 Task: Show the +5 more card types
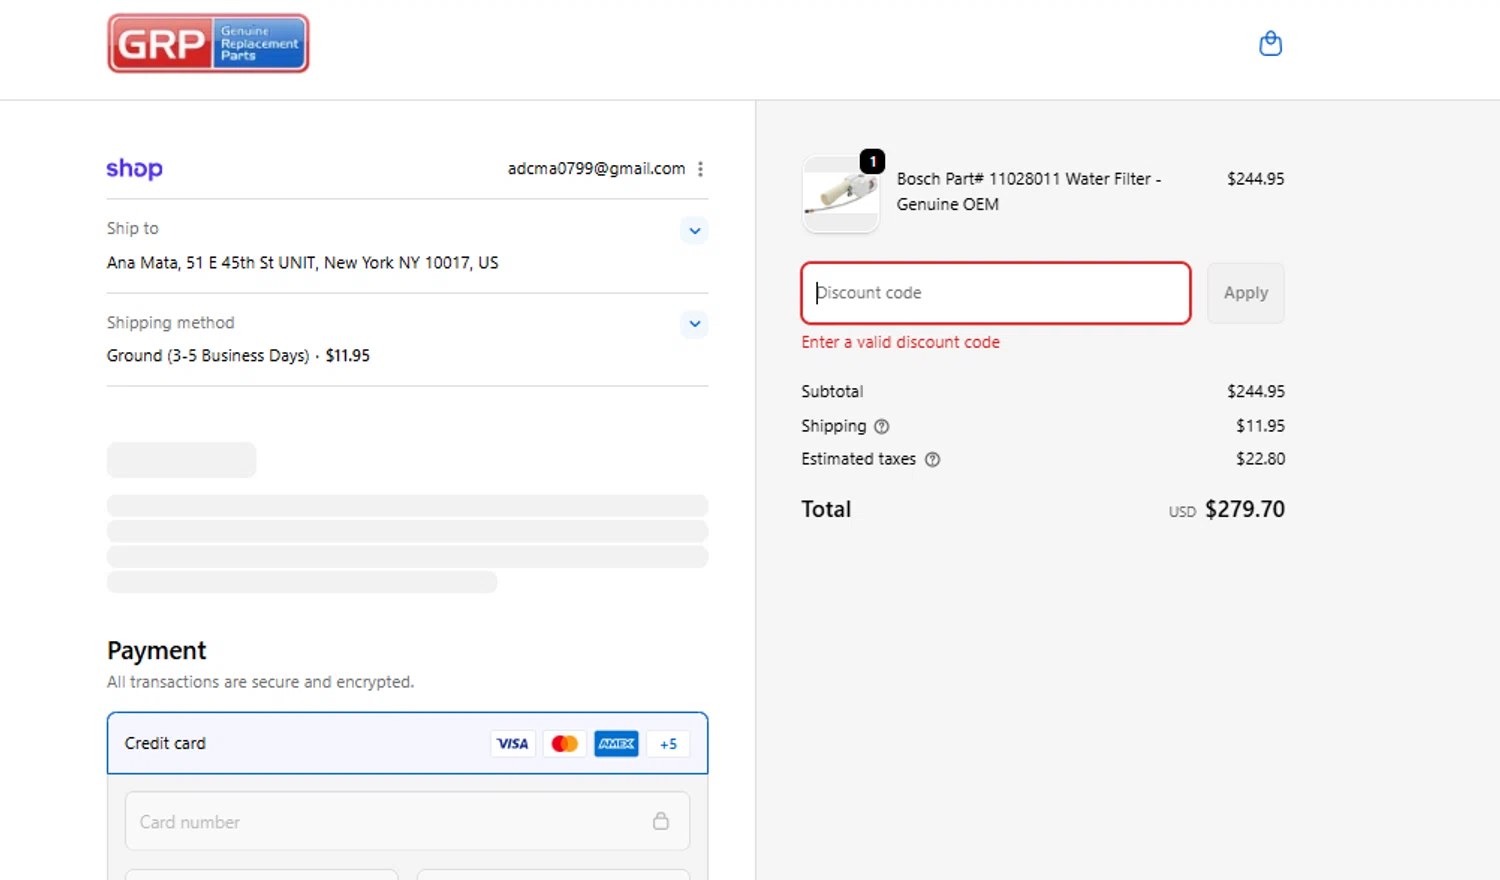coord(668,744)
